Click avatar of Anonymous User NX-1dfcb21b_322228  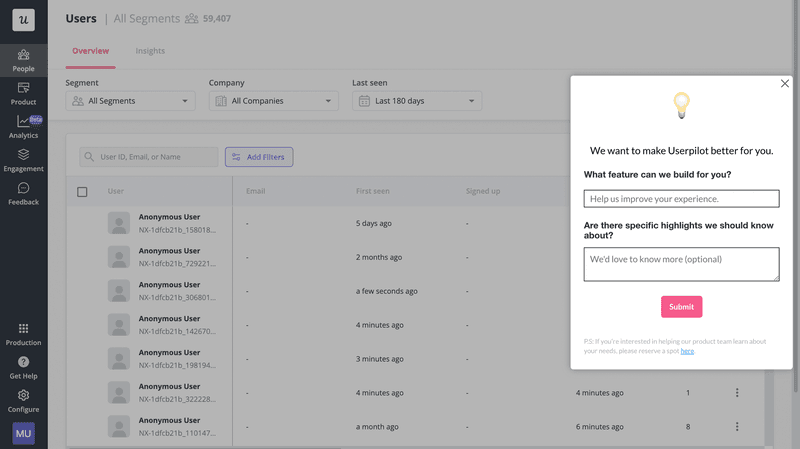(x=119, y=393)
